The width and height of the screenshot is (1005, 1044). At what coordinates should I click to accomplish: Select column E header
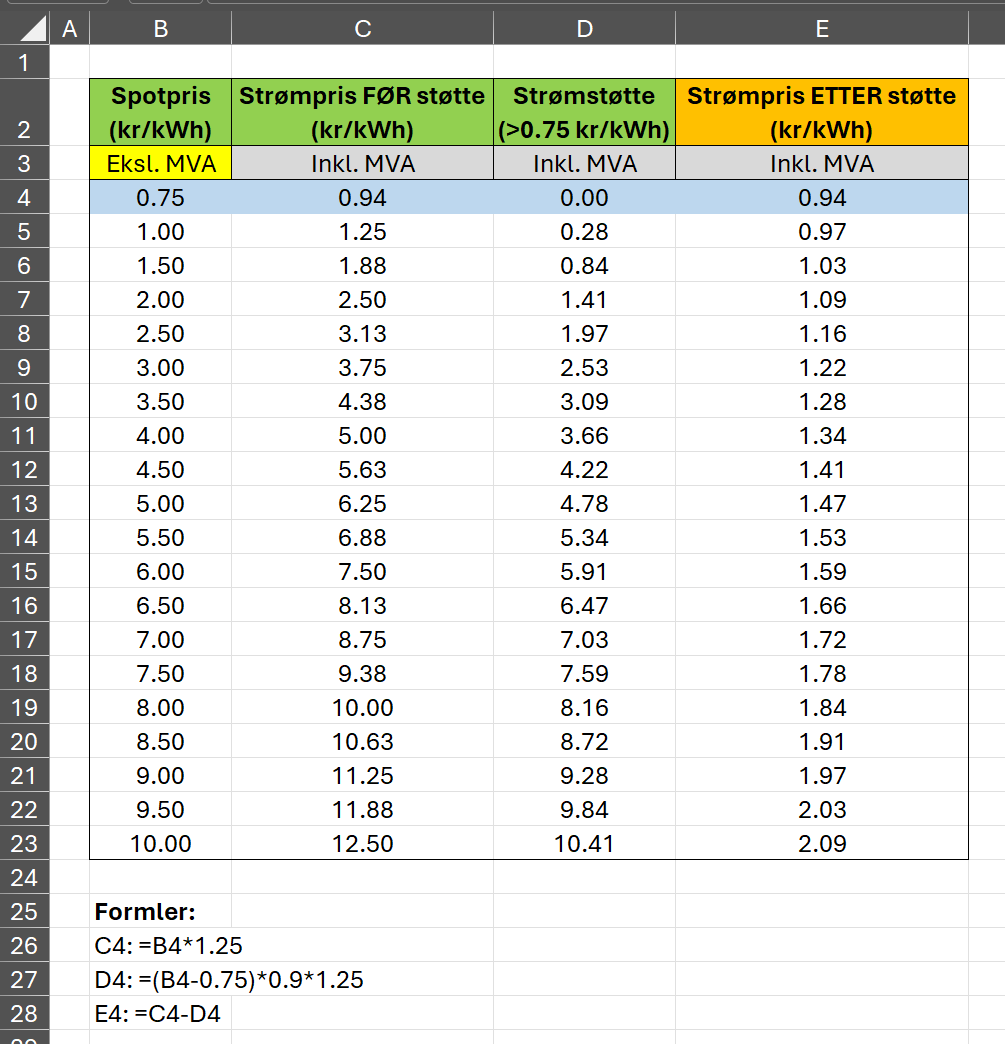click(822, 29)
